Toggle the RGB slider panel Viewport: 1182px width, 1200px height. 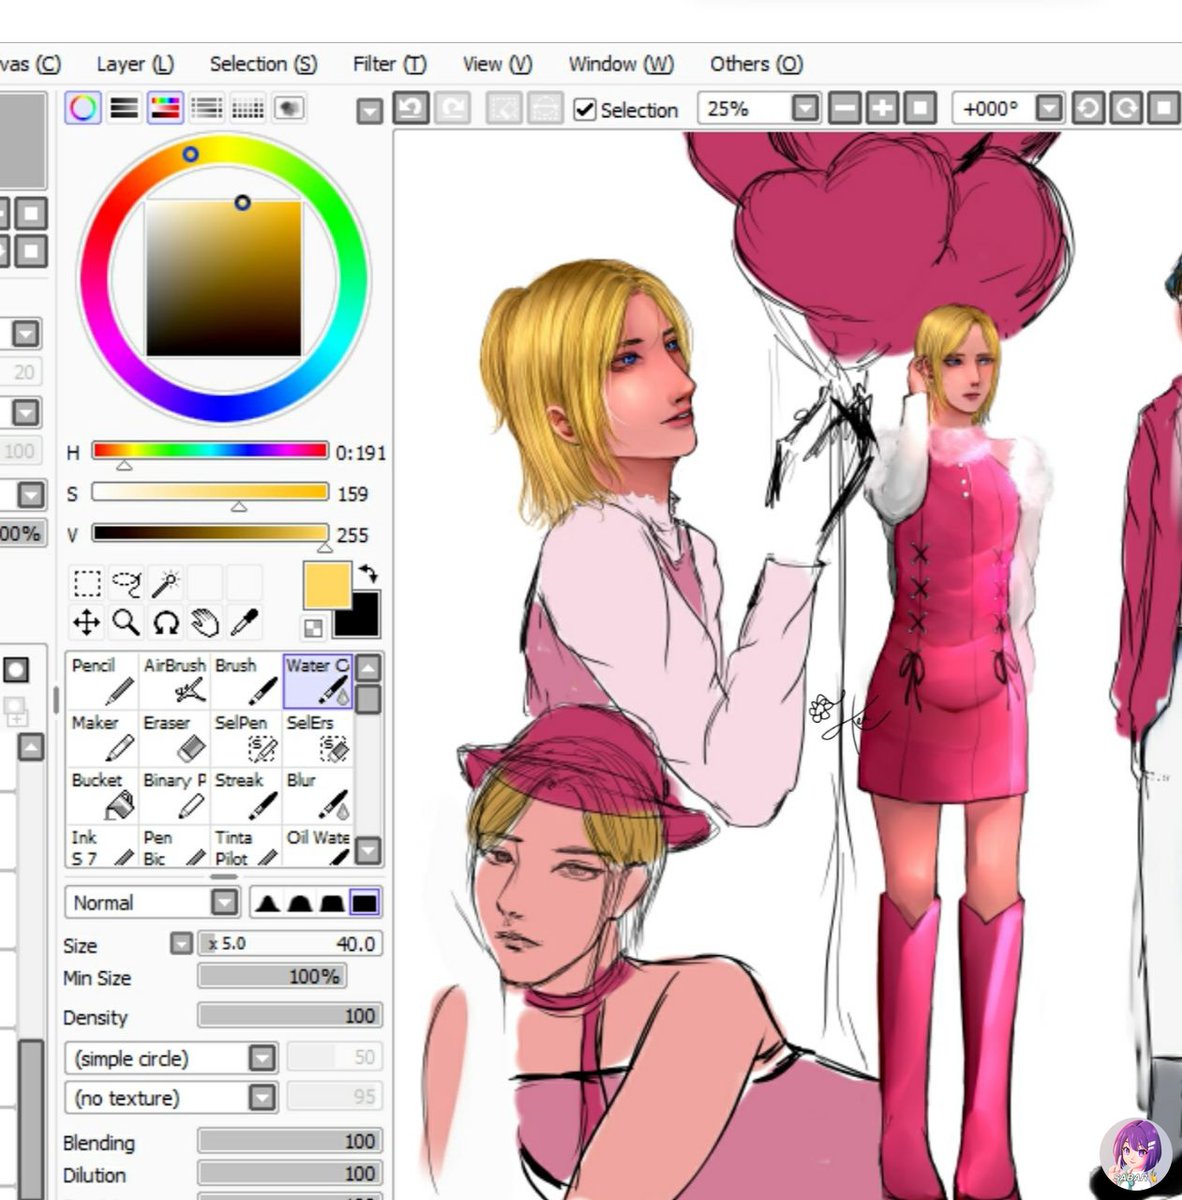124,107
